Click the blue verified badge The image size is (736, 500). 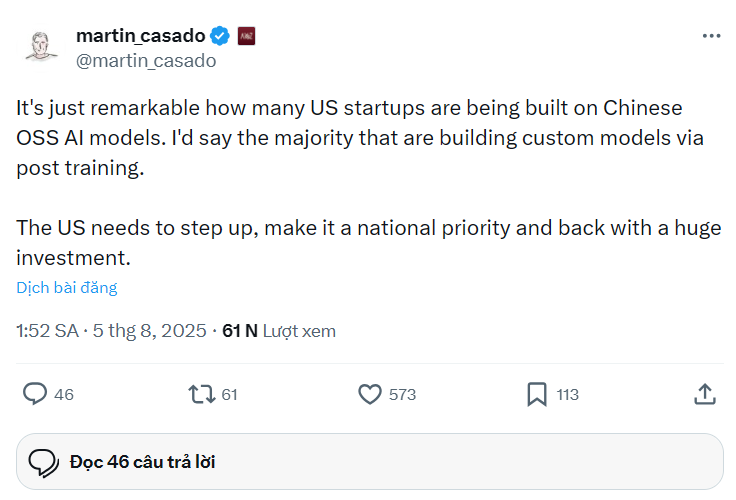pos(220,36)
